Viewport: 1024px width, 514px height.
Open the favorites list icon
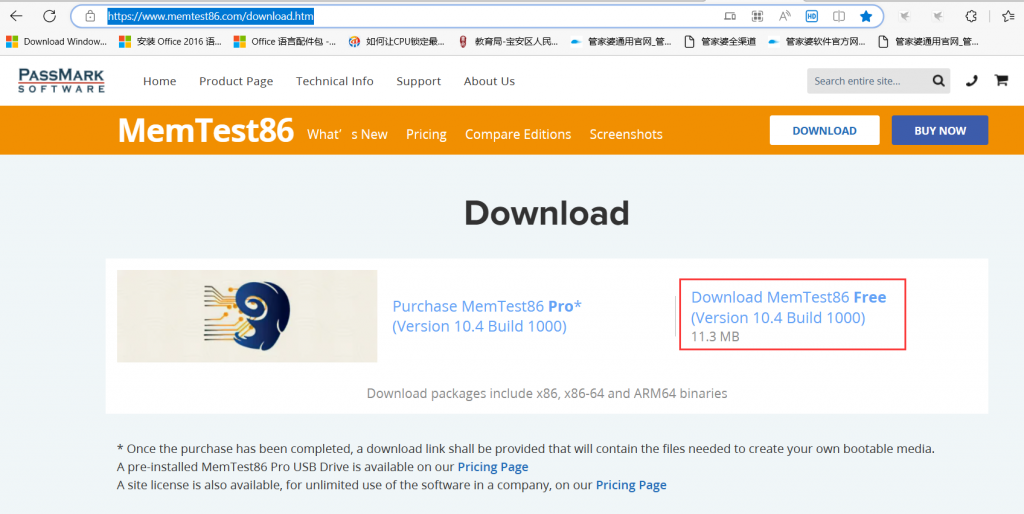[x=1008, y=16]
